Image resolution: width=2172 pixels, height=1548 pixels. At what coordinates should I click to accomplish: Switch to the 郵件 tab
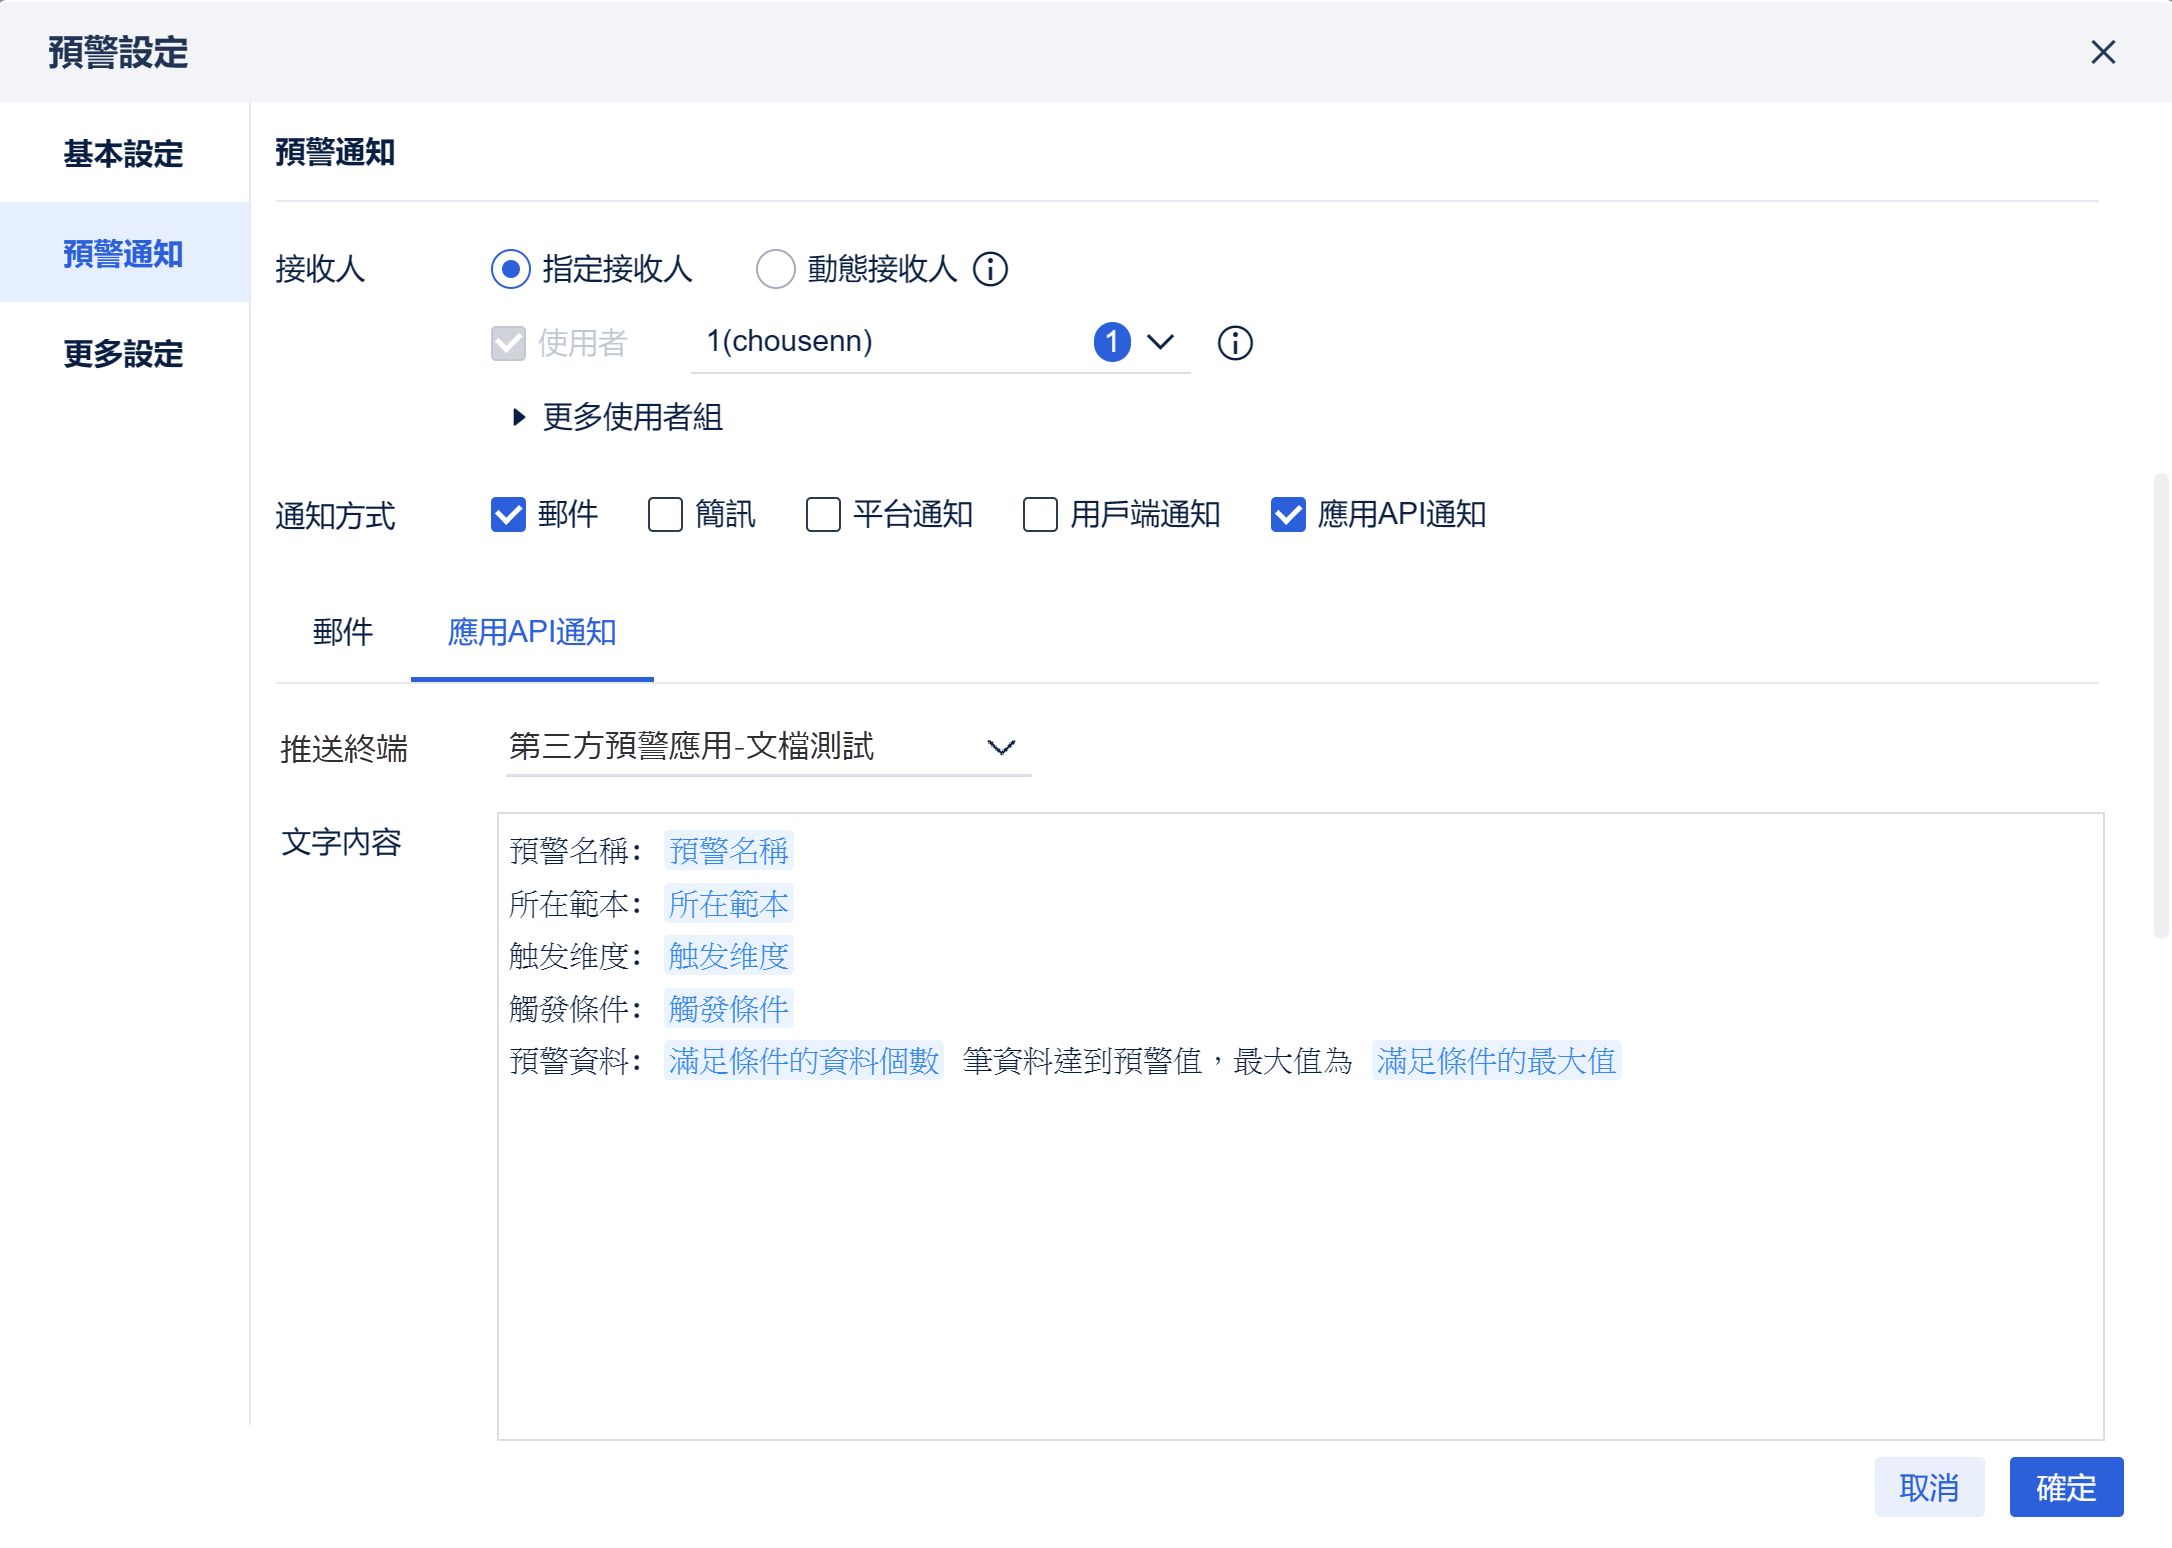(x=342, y=632)
